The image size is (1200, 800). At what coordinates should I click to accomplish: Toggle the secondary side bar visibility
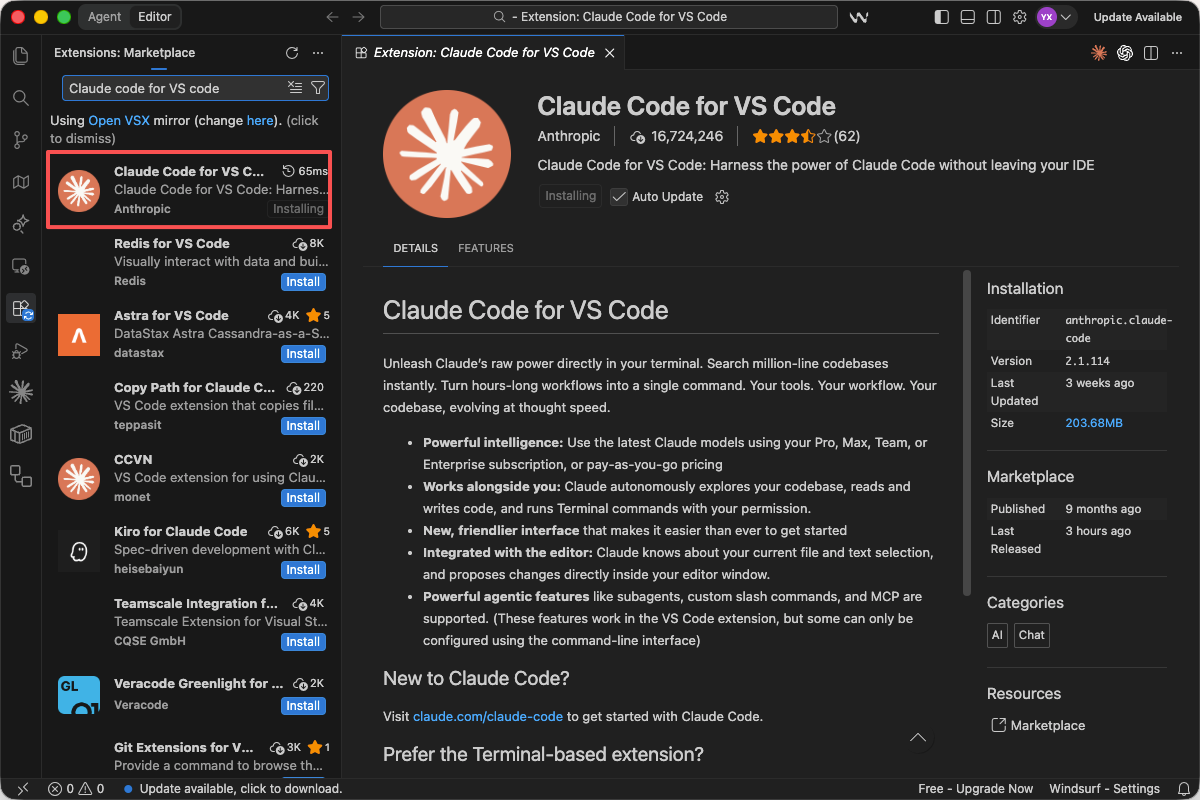click(x=993, y=17)
